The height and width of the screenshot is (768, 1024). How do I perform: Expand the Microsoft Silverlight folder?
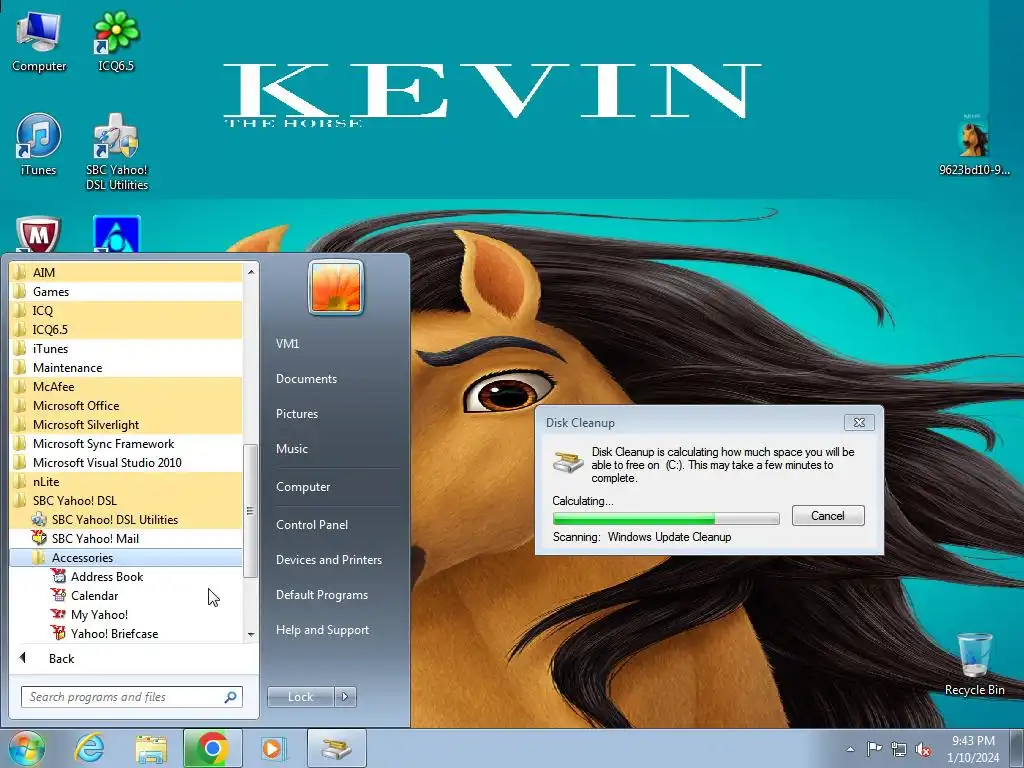(x=126, y=424)
